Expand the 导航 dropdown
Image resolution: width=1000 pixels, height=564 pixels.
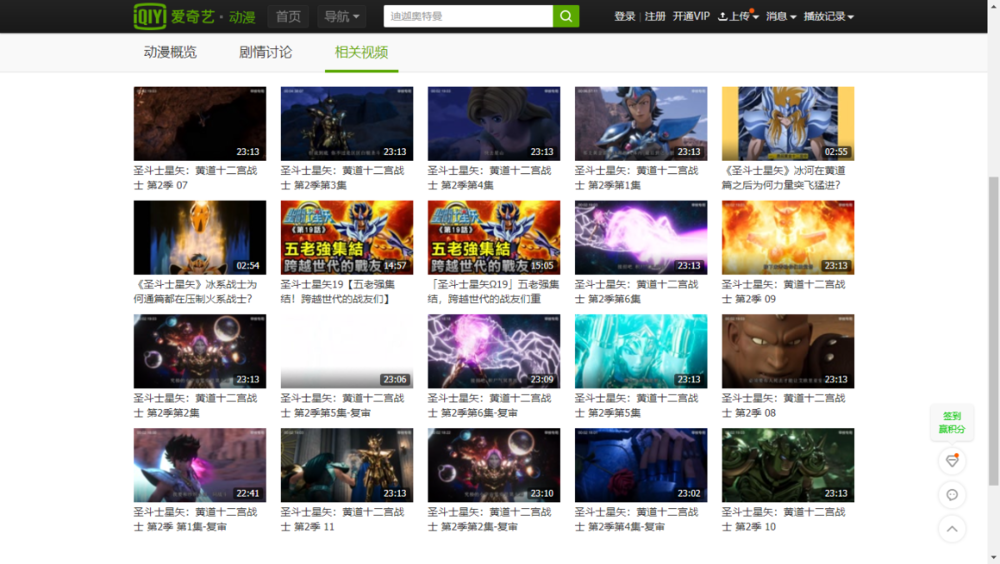342,17
